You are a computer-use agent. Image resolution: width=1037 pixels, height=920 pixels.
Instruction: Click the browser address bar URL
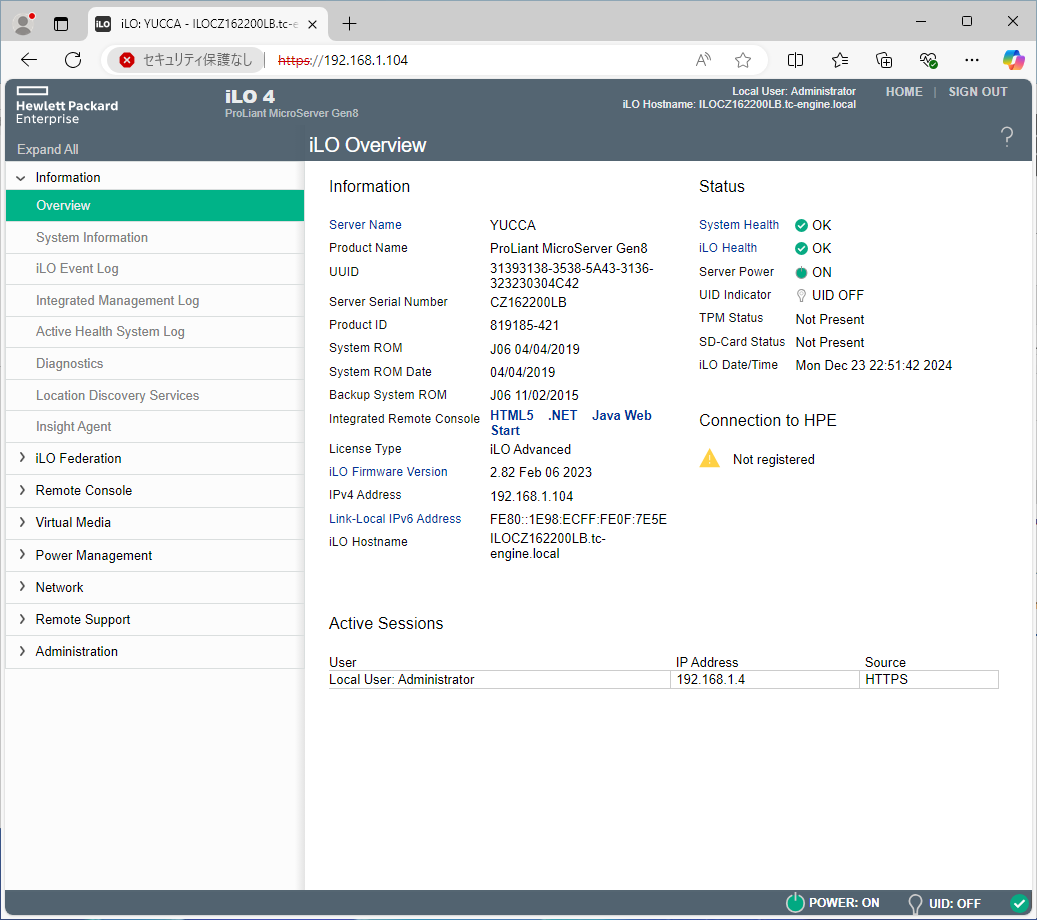coord(343,60)
